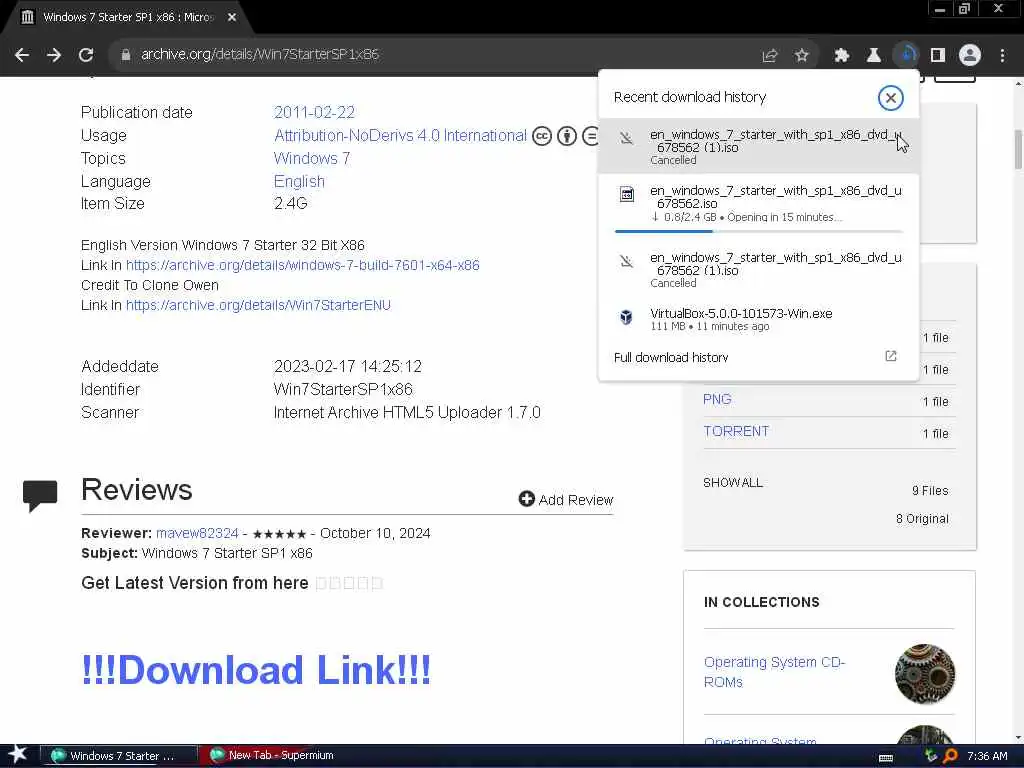The height and width of the screenshot is (768, 1024).
Task: Open the extensions puzzle icon
Action: pyautogui.click(x=842, y=56)
